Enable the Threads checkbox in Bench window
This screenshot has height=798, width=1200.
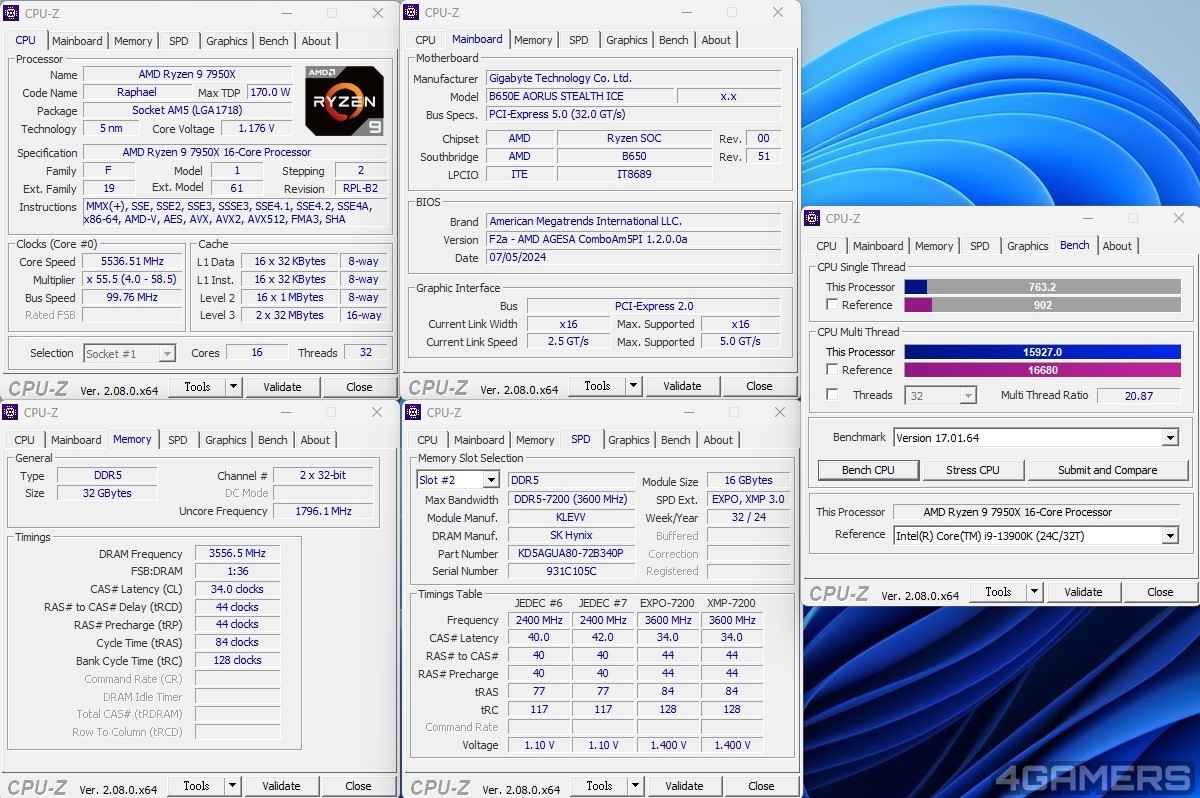832,395
